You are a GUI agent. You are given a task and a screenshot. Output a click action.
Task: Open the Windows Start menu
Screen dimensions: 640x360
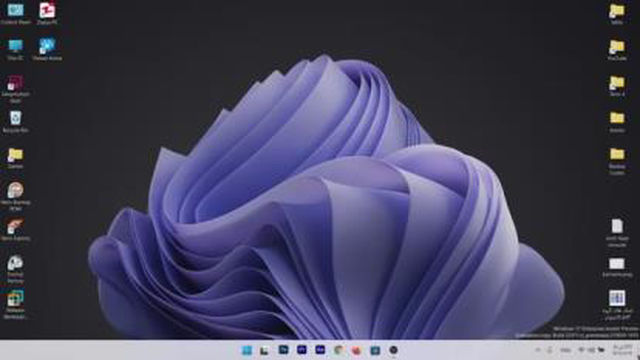247,350
